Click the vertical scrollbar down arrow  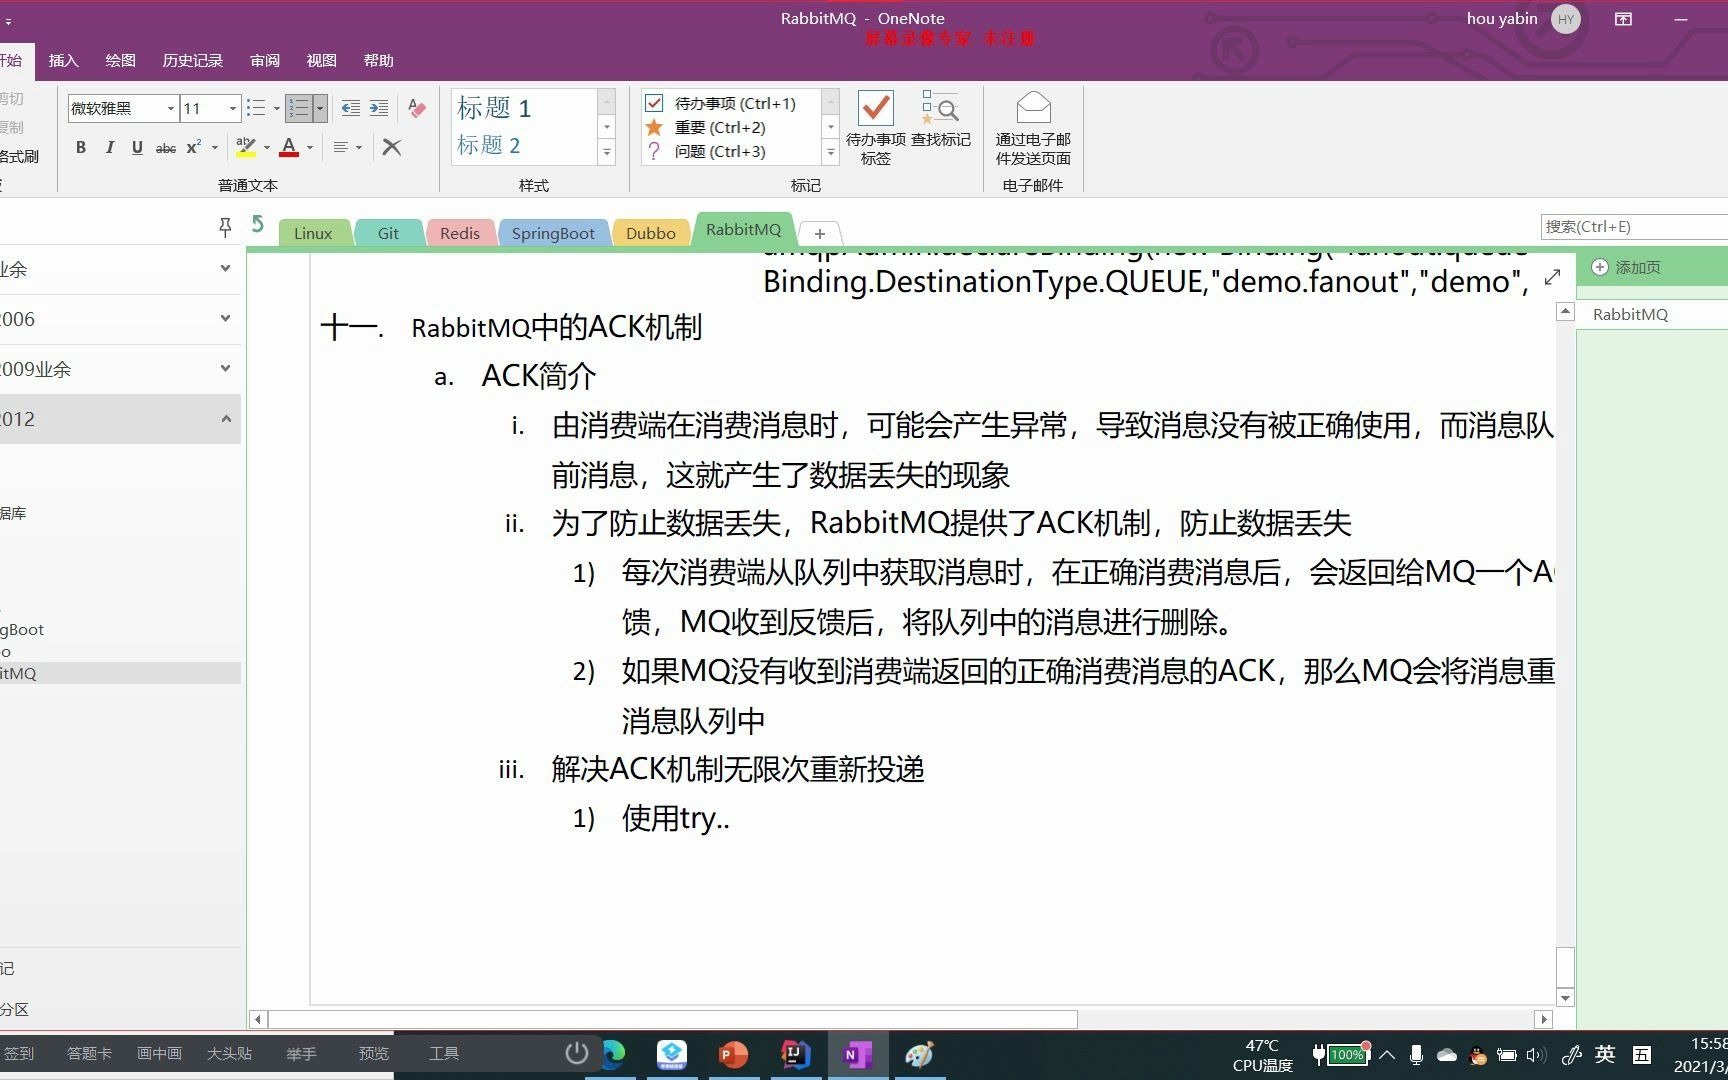1565,997
